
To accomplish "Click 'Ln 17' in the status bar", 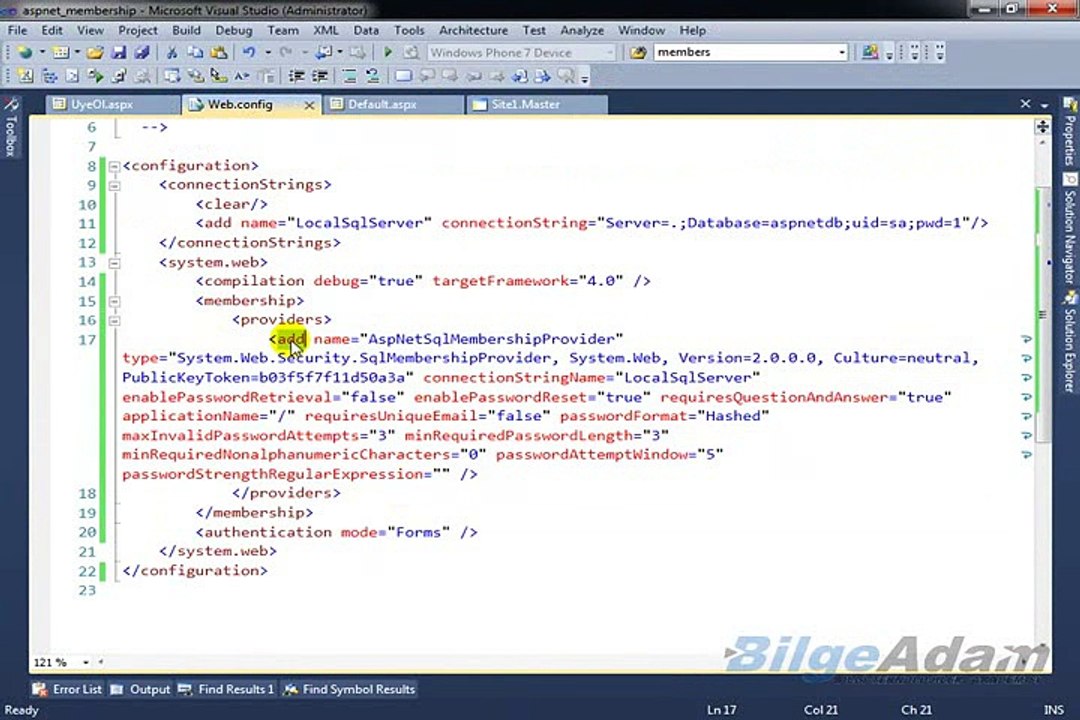I will point(721,710).
